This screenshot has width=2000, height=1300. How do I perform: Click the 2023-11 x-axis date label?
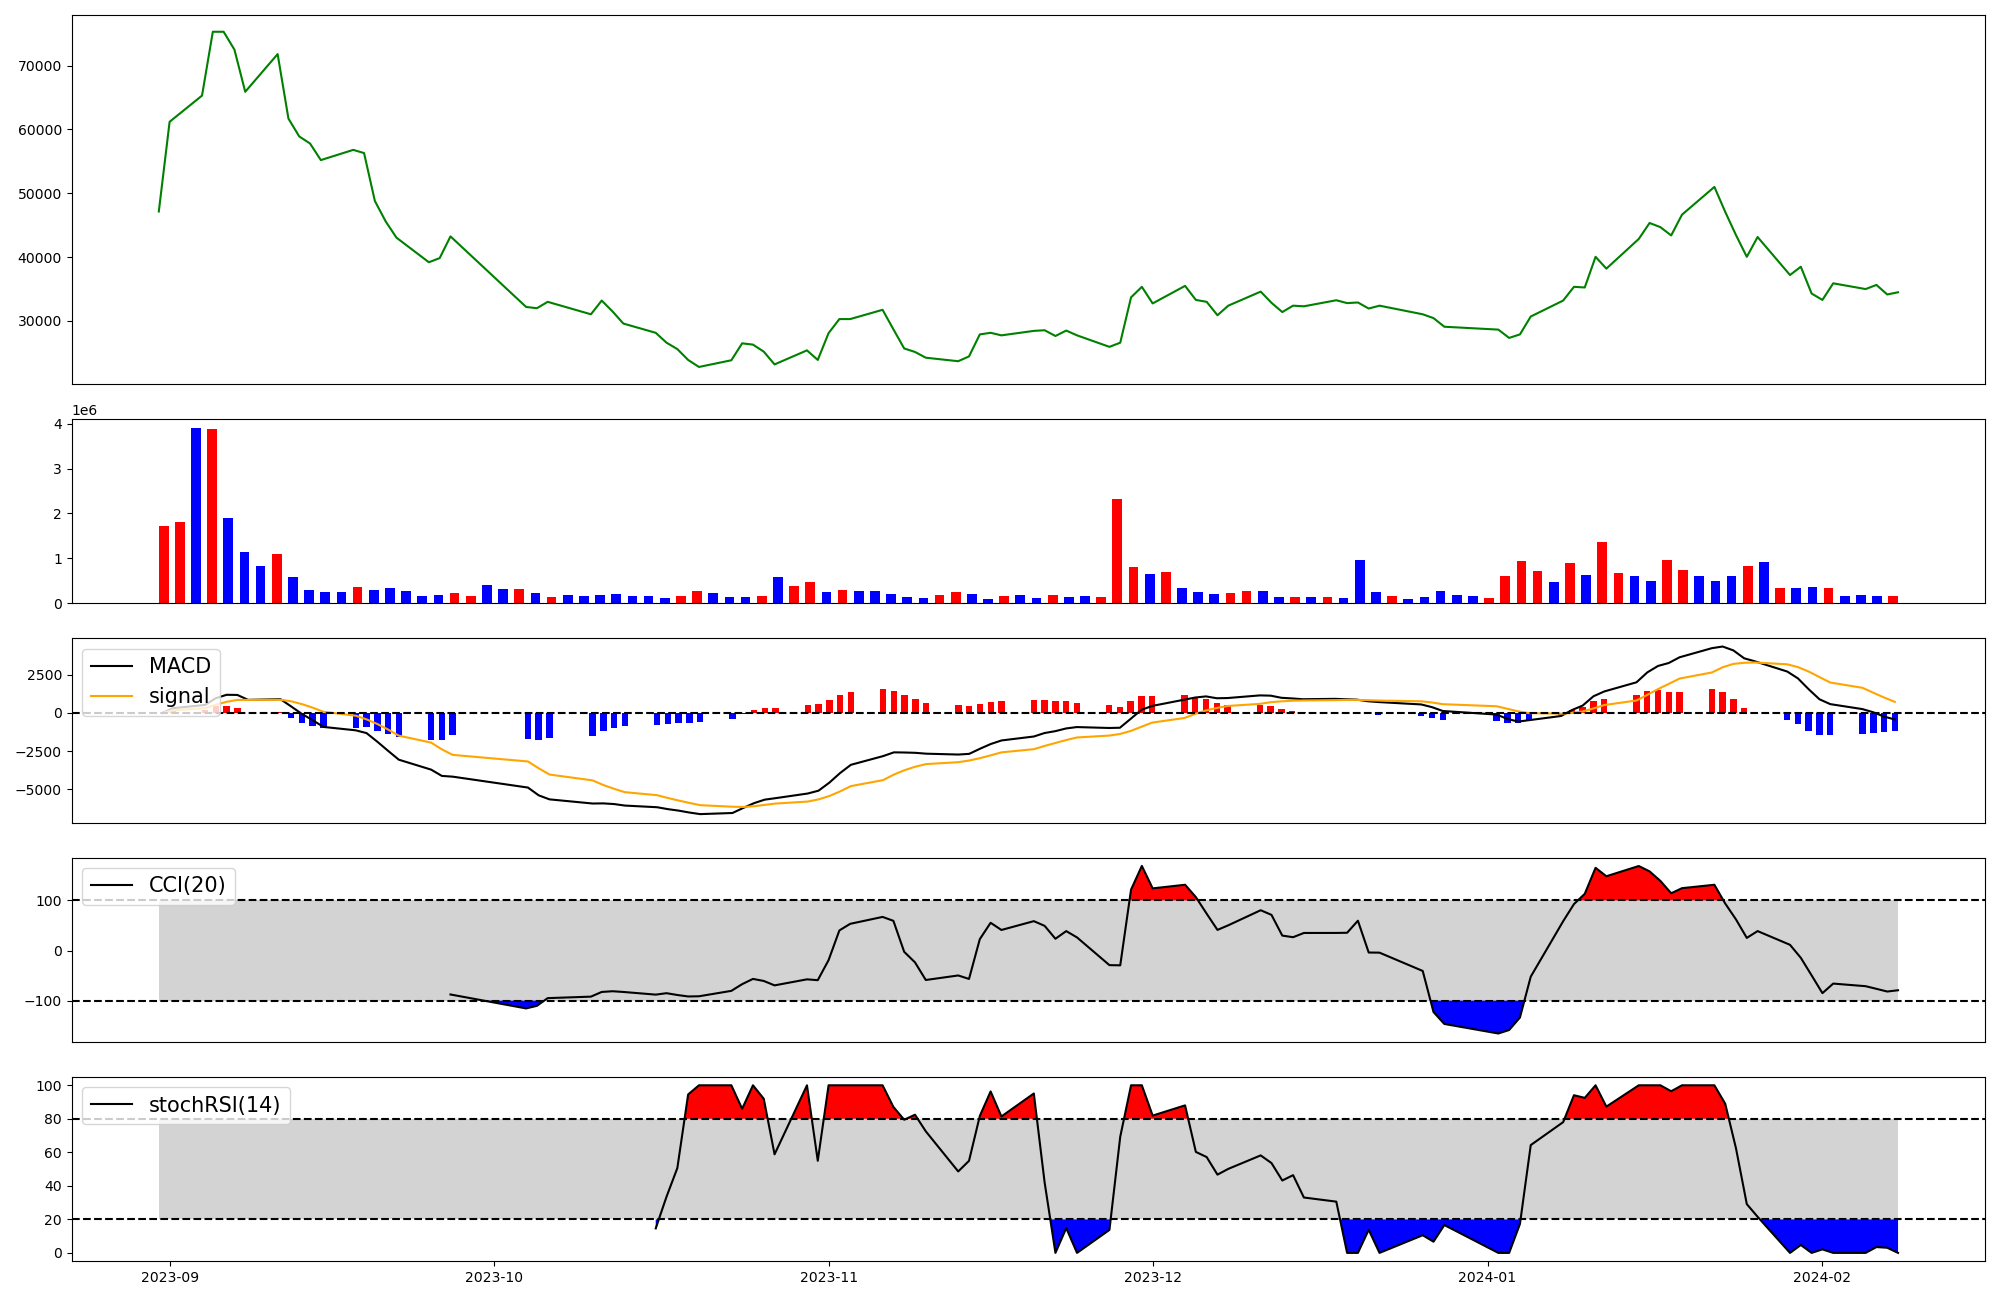tap(829, 1277)
